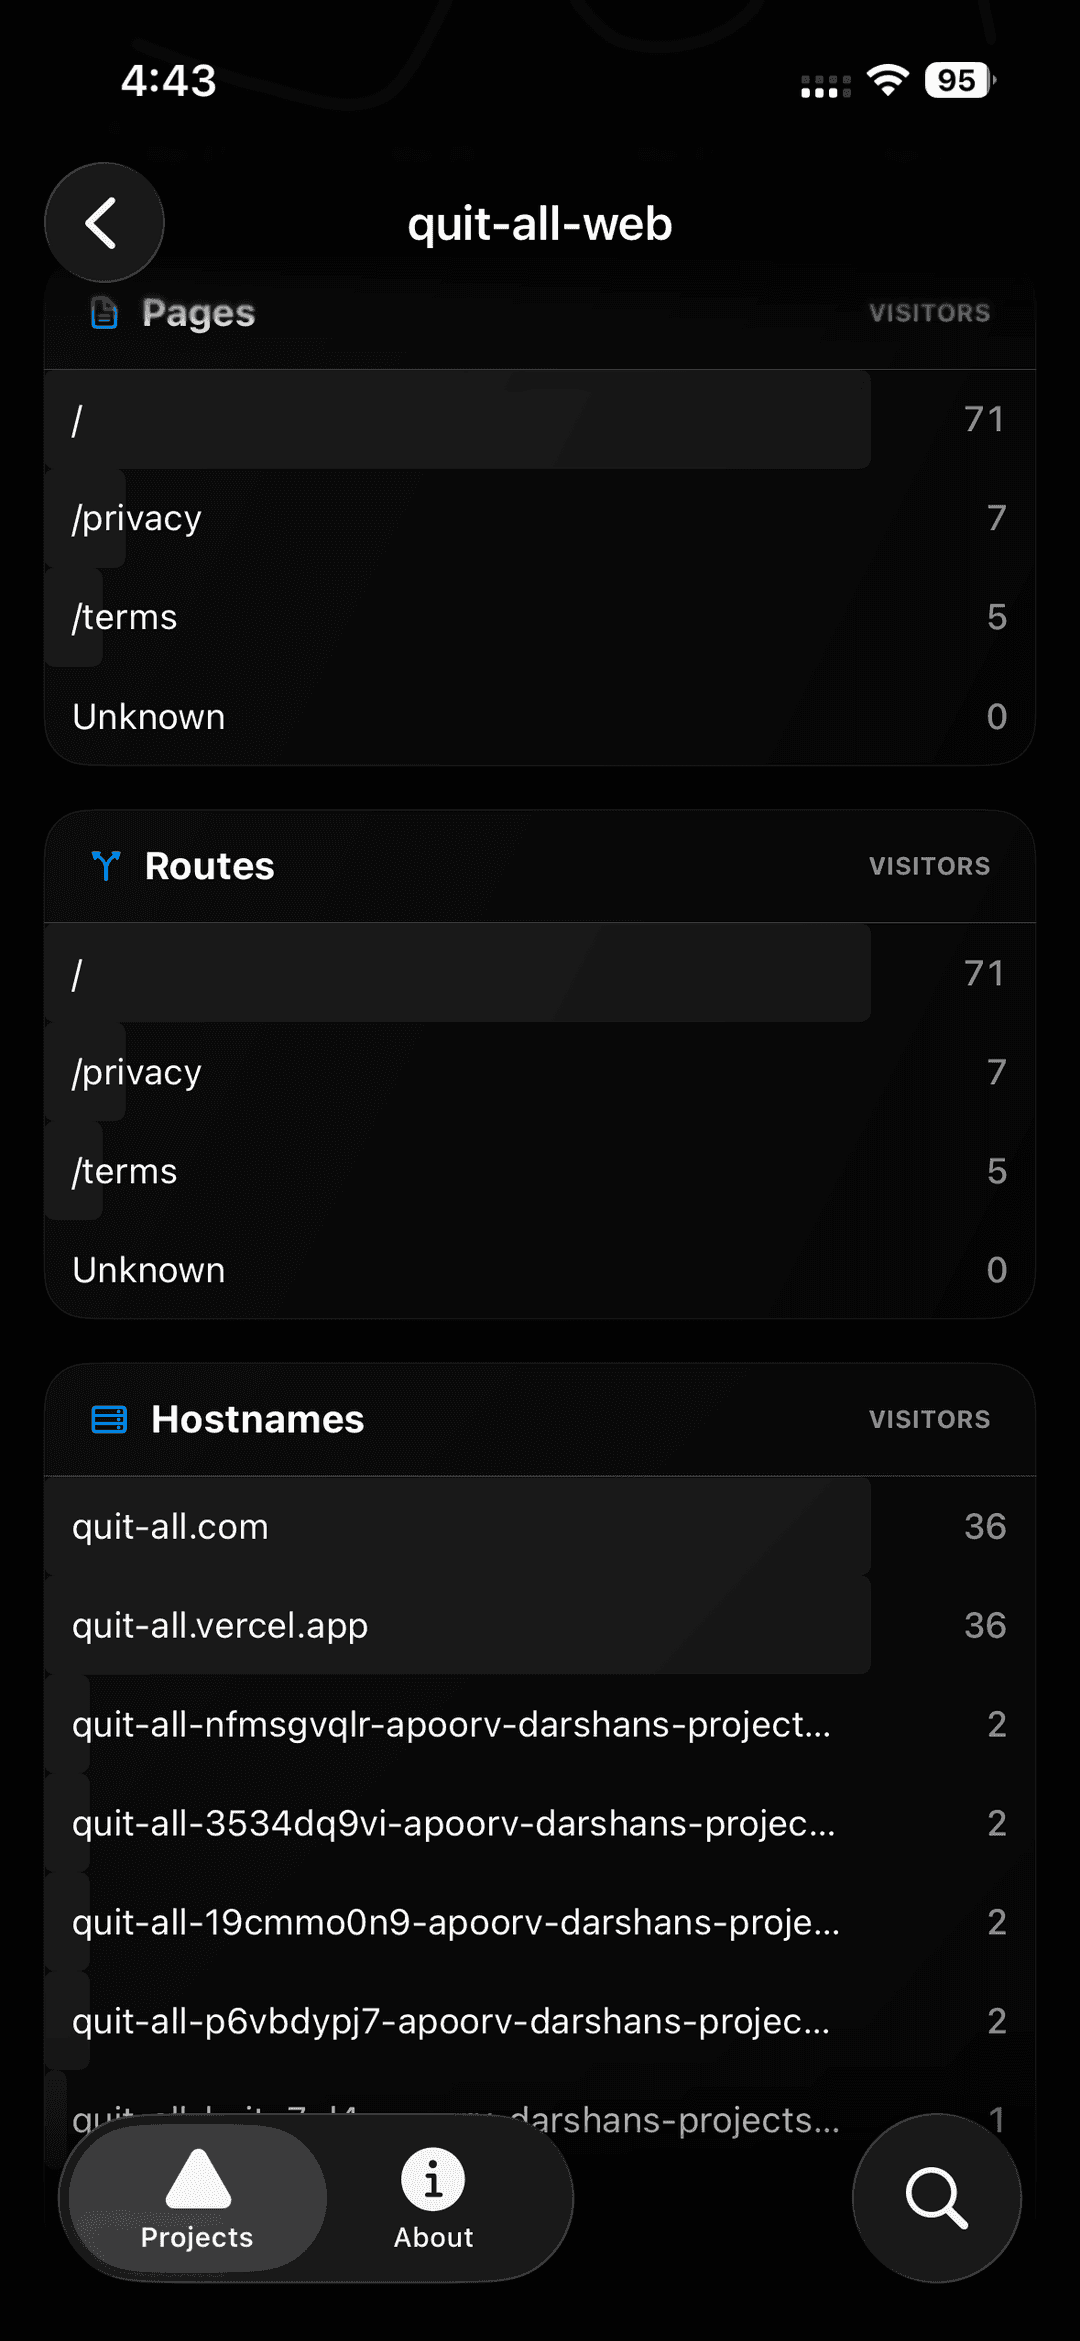Select the Unknown row under Routes
The width and height of the screenshot is (1080, 2341).
[x=540, y=1270]
